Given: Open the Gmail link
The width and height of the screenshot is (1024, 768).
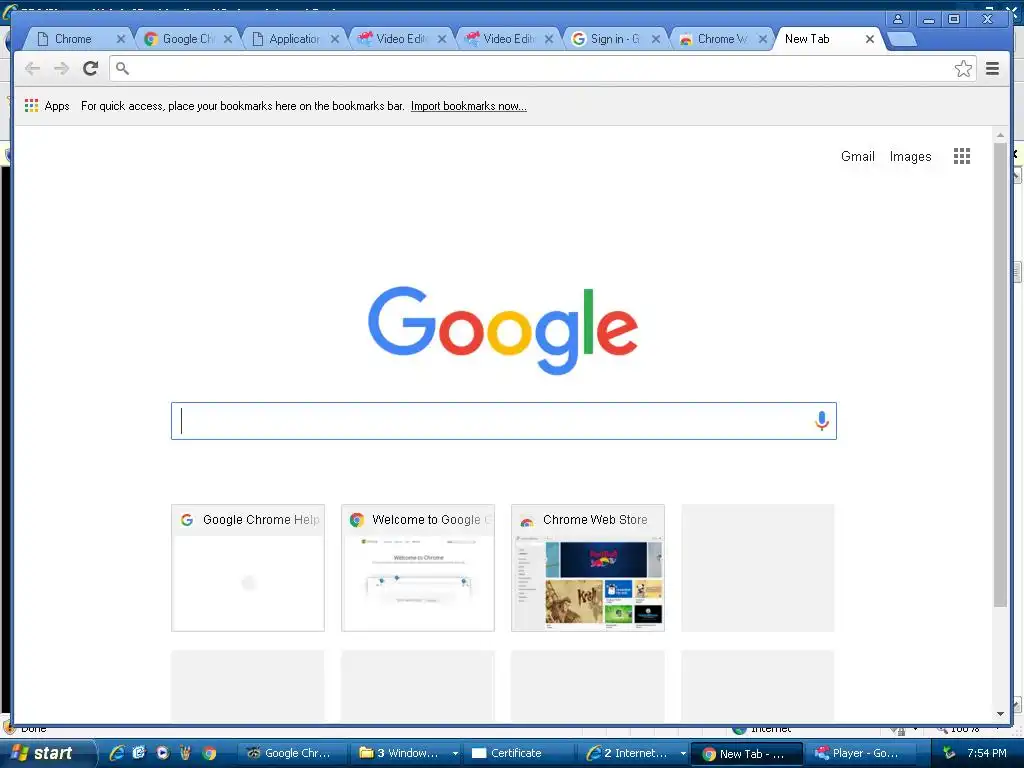Looking at the screenshot, I should (857, 156).
